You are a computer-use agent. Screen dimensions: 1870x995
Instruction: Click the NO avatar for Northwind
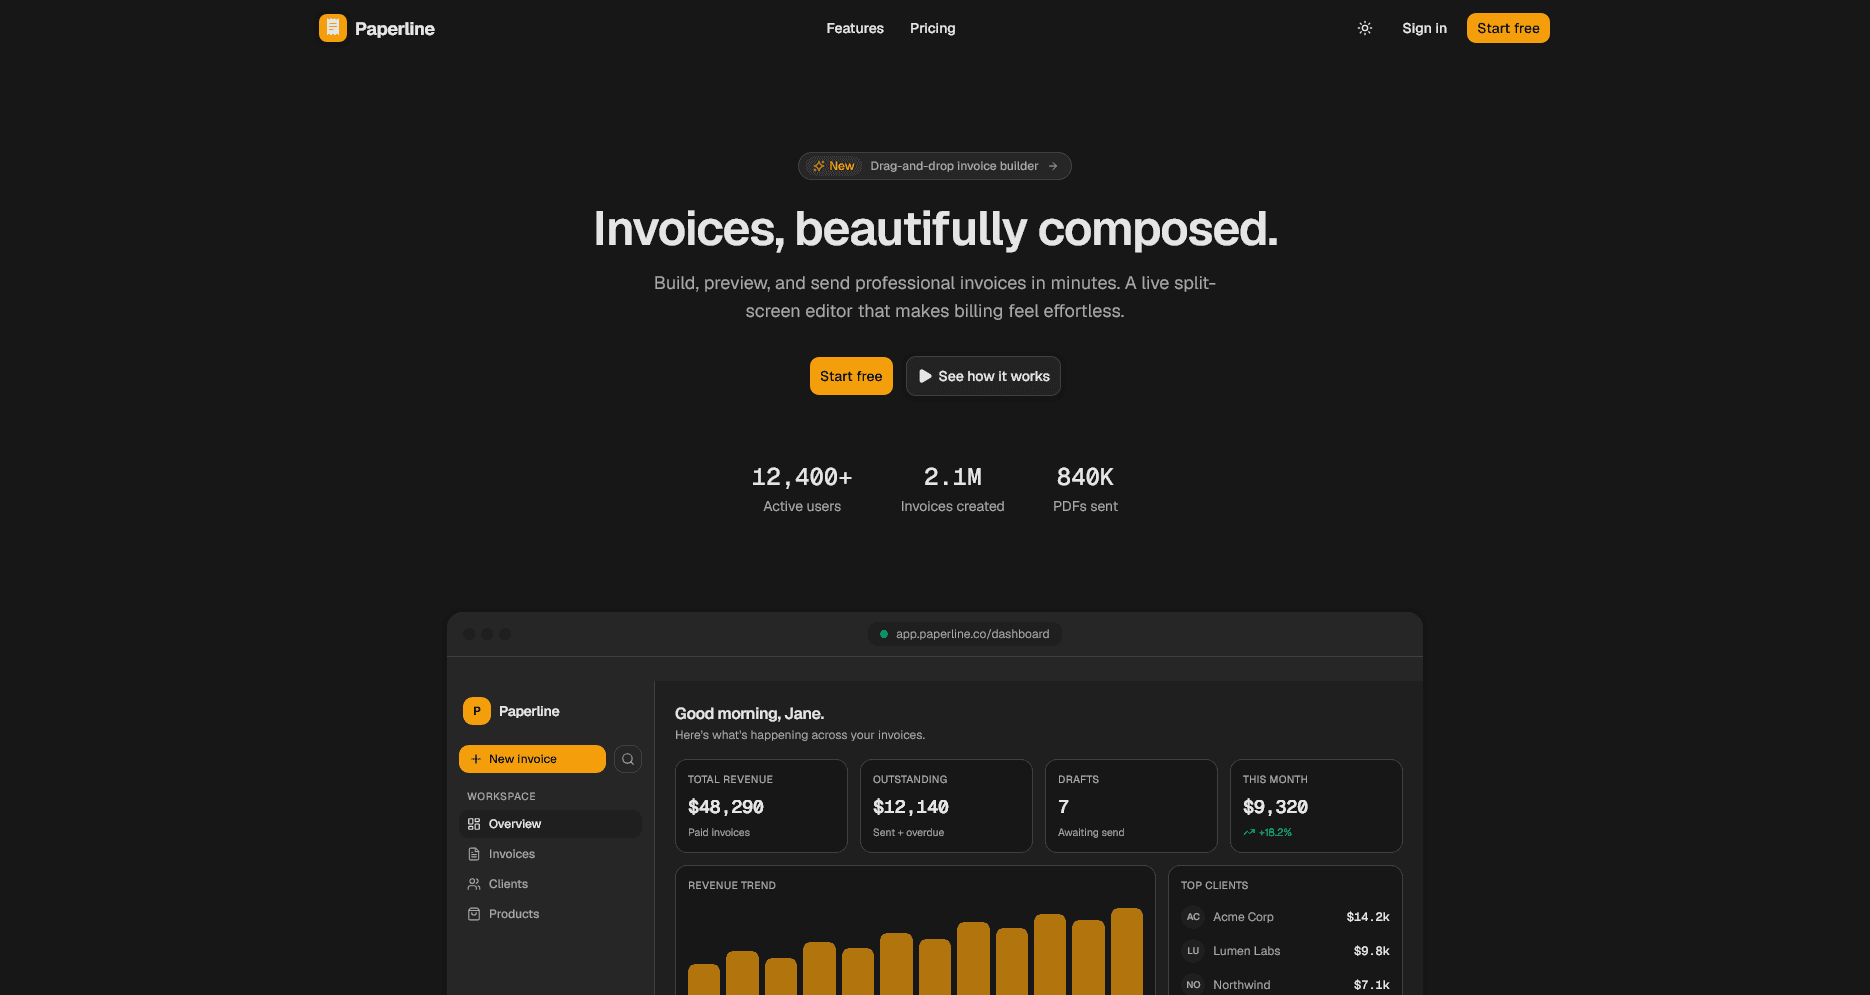[1193, 985]
